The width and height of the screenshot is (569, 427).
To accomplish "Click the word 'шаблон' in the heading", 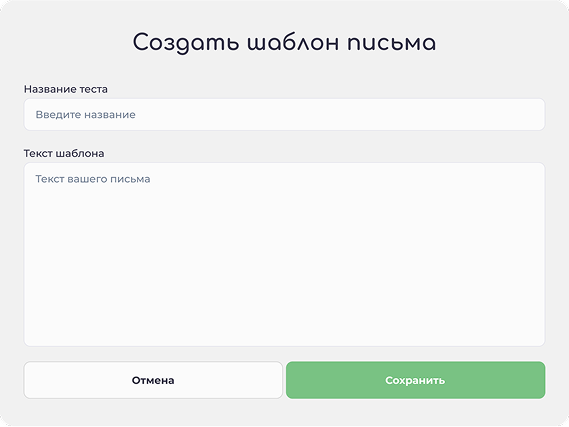I will pyautogui.click(x=293, y=42).
